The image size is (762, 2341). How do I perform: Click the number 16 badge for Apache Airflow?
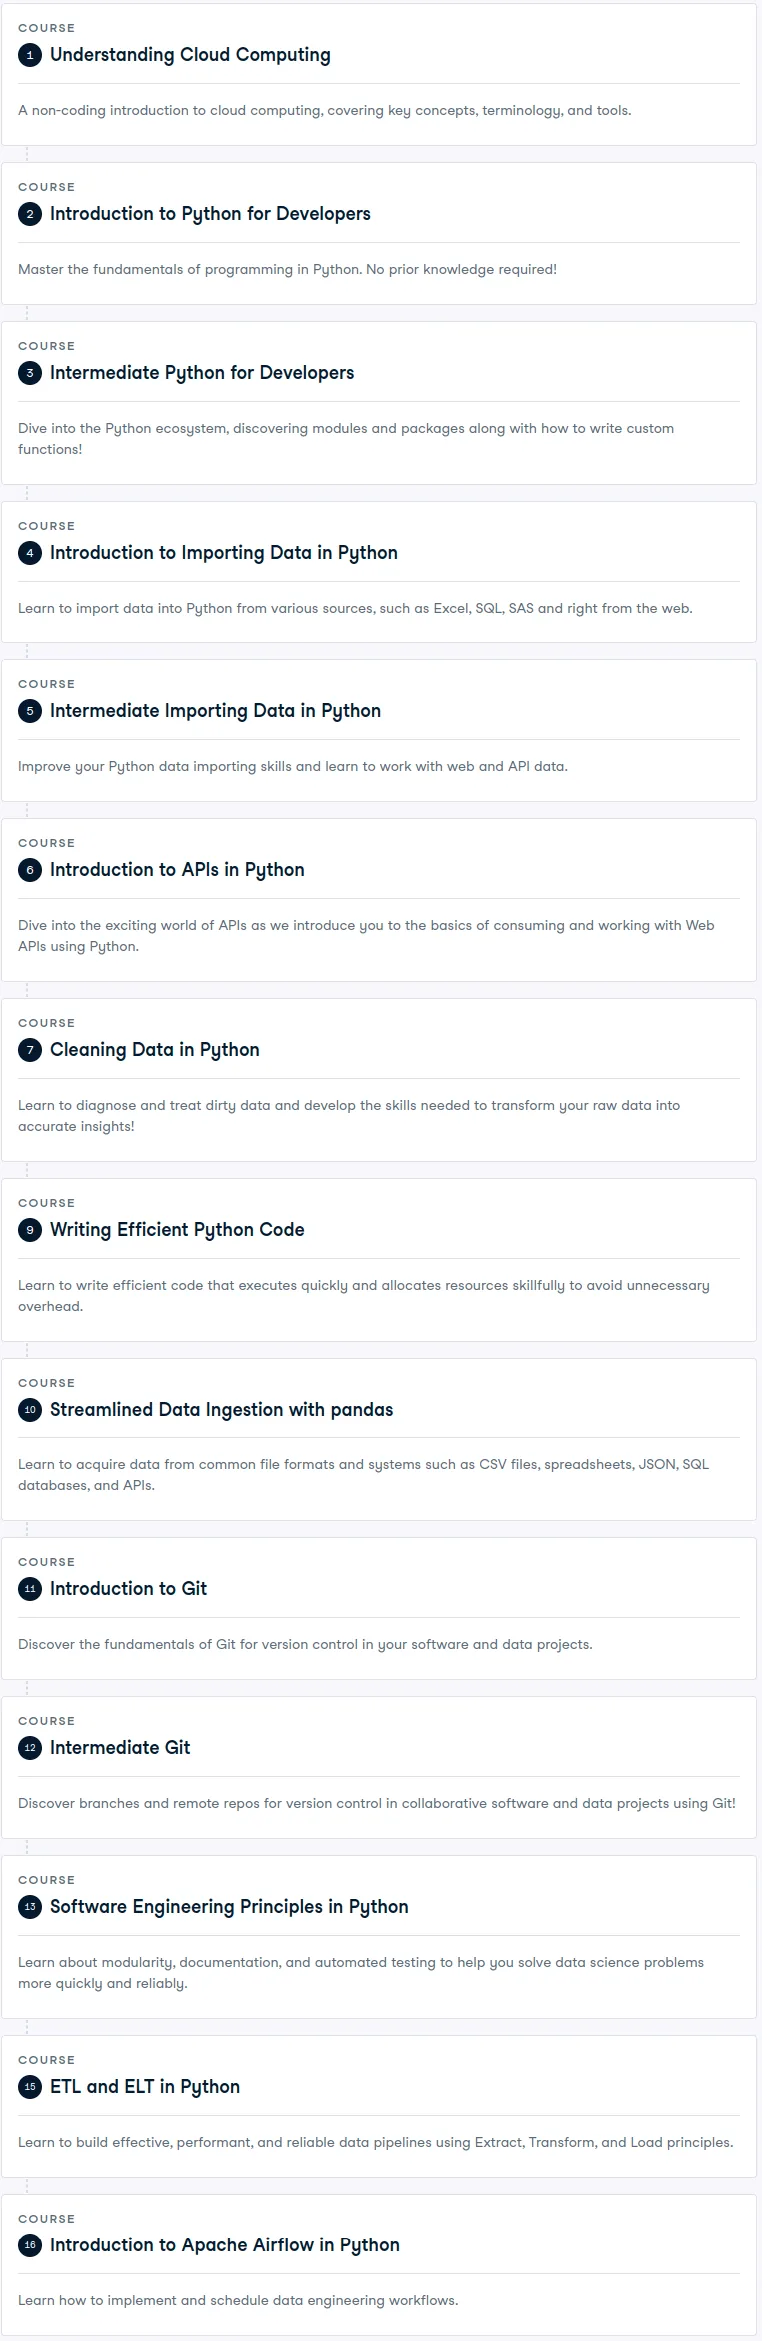[x=30, y=2245]
